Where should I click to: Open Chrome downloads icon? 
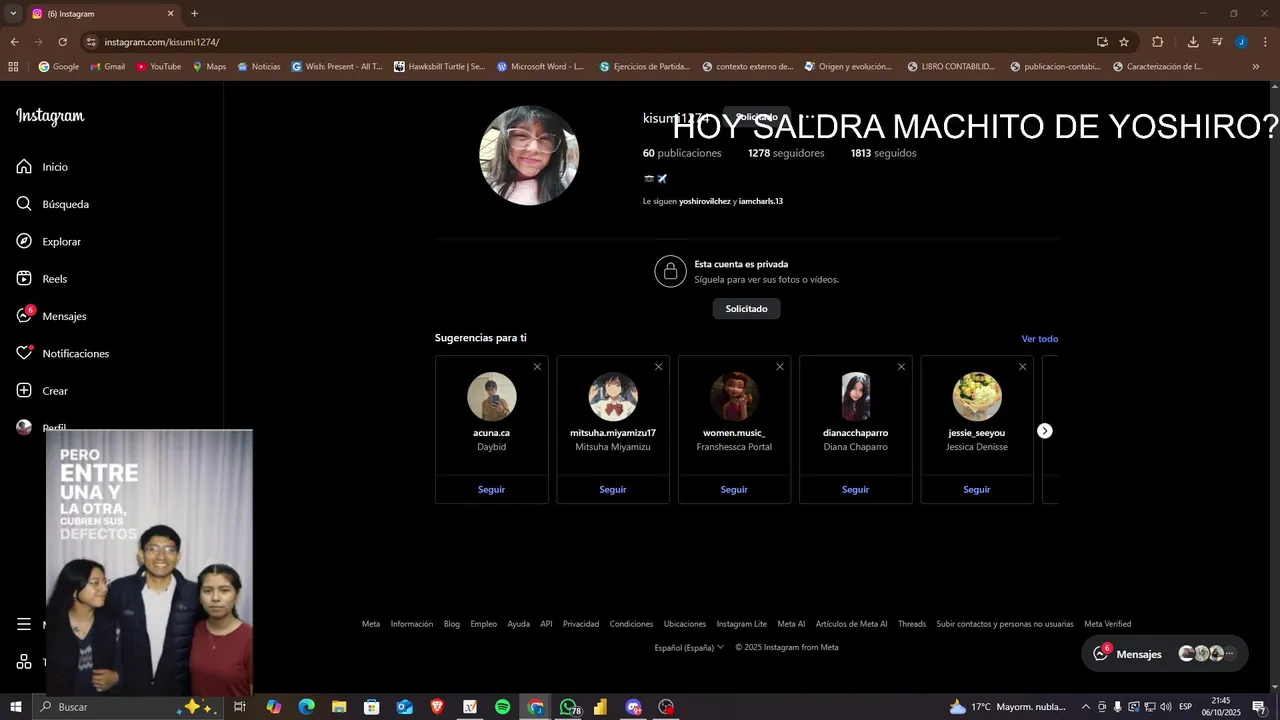click(1193, 42)
